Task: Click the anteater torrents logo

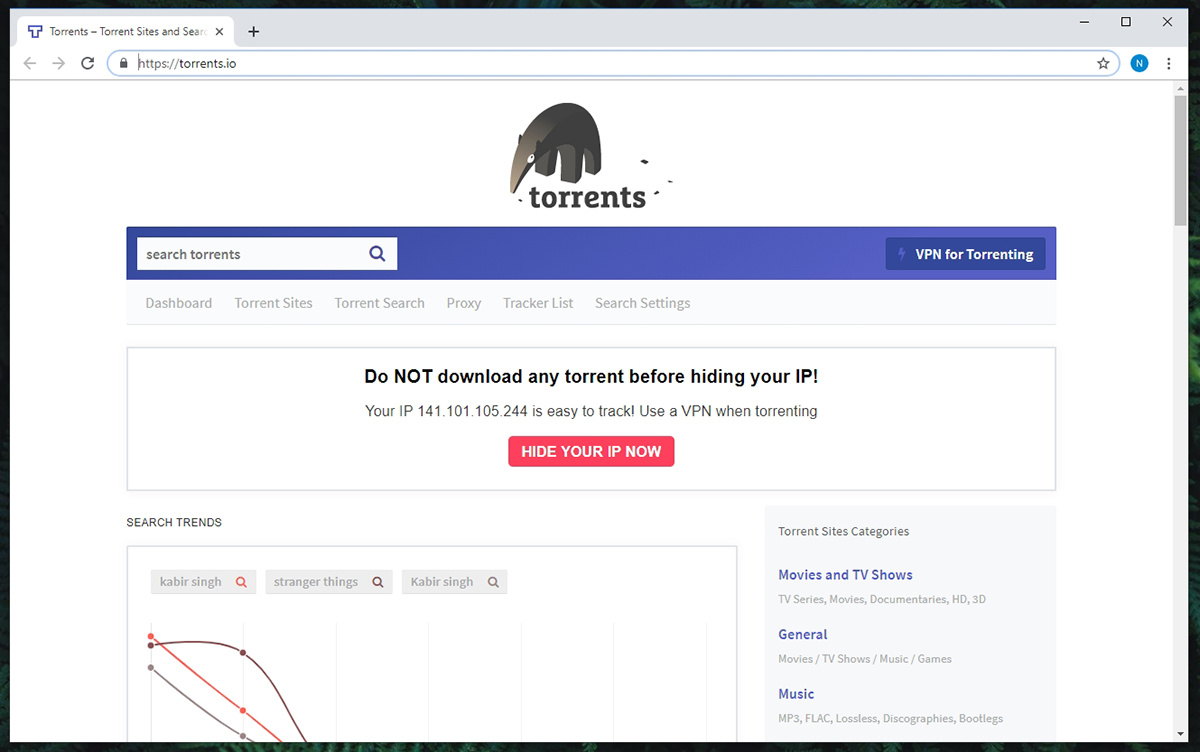Action: 591,156
